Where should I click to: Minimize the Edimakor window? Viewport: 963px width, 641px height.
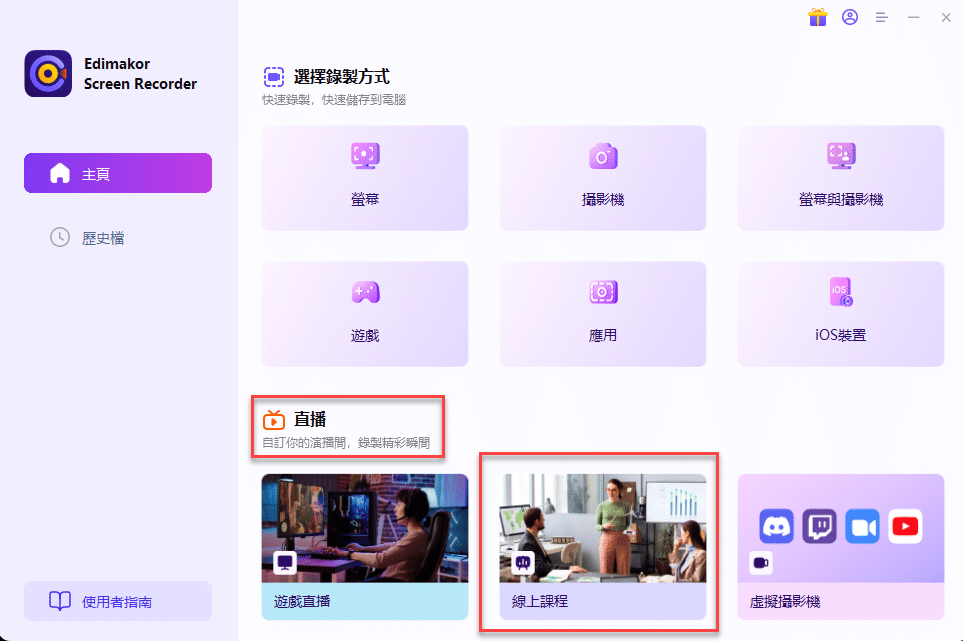914,18
